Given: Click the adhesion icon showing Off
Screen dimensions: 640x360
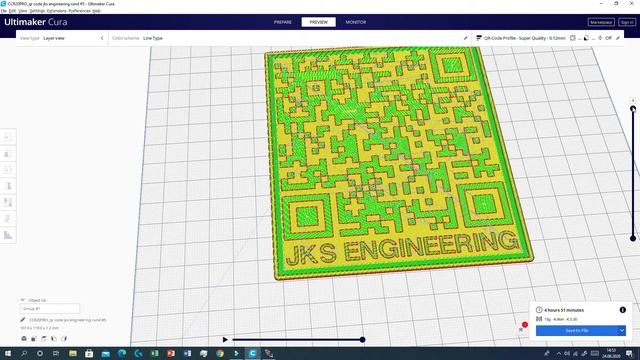Looking at the screenshot, I should coord(600,38).
